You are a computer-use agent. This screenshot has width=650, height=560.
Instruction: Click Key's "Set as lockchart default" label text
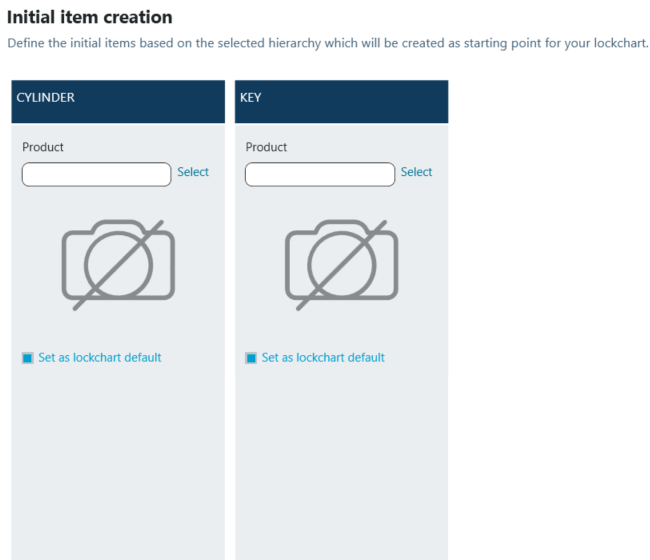click(x=323, y=358)
